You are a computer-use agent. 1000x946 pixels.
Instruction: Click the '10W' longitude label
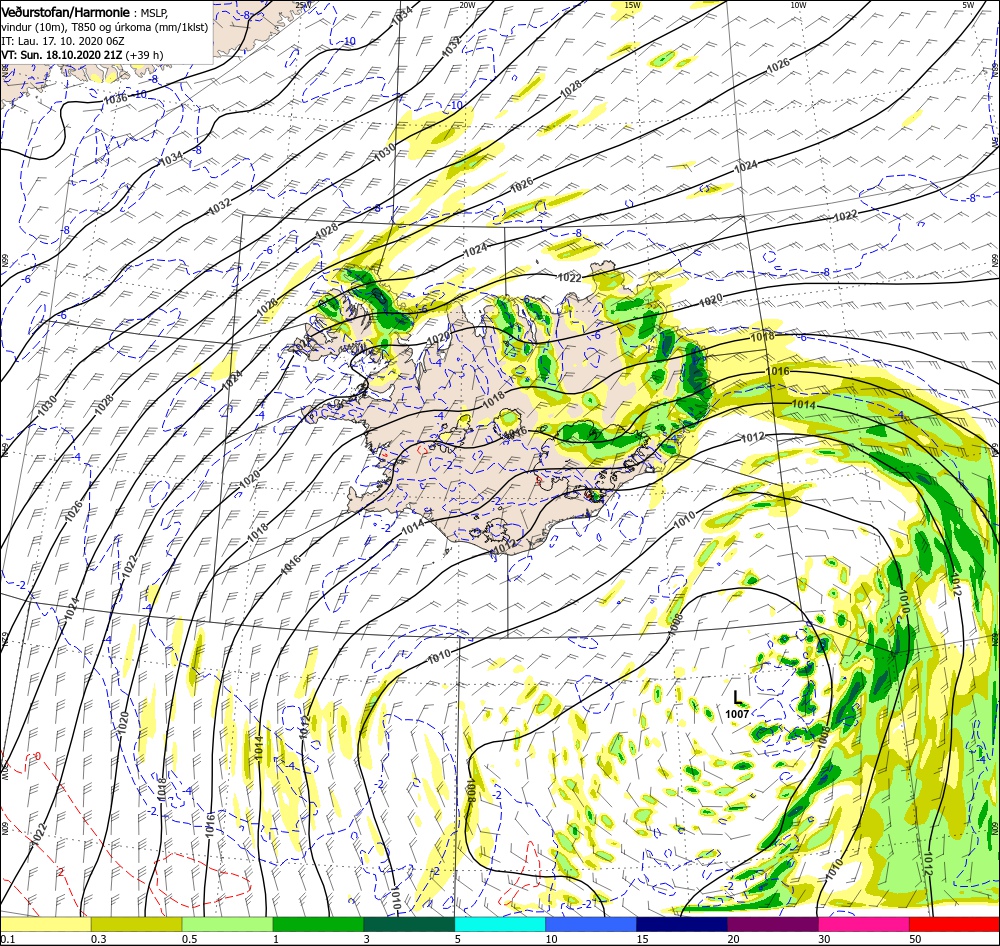[x=798, y=5]
